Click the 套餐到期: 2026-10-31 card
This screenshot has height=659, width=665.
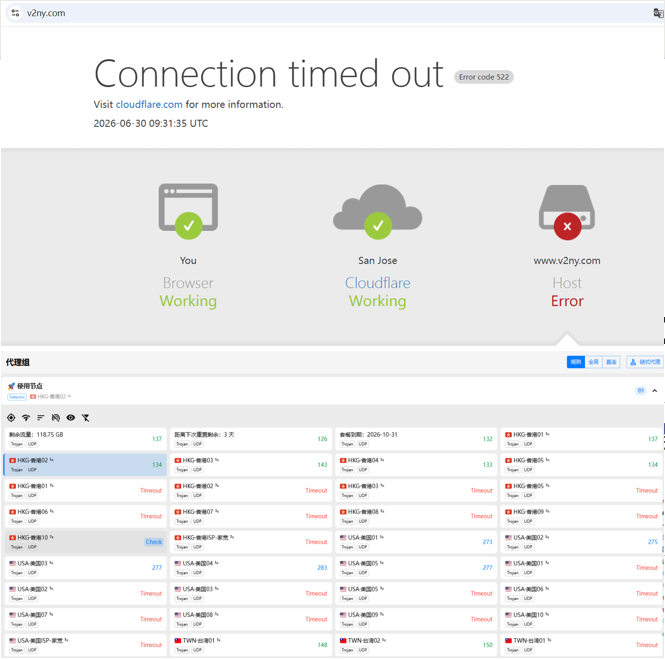pyautogui.click(x=416, y=439)
